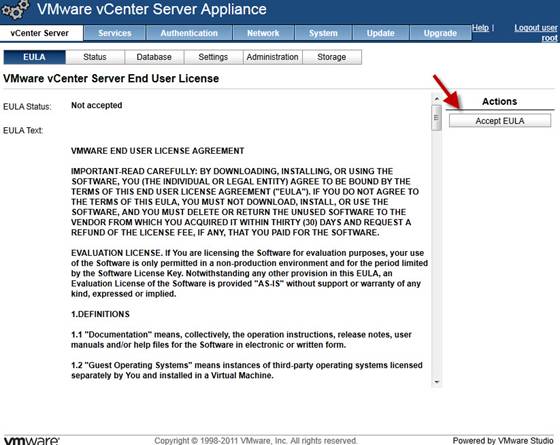This screenshot has width=560, height=445.
Task: Open the Services tab
Action: 115,33
